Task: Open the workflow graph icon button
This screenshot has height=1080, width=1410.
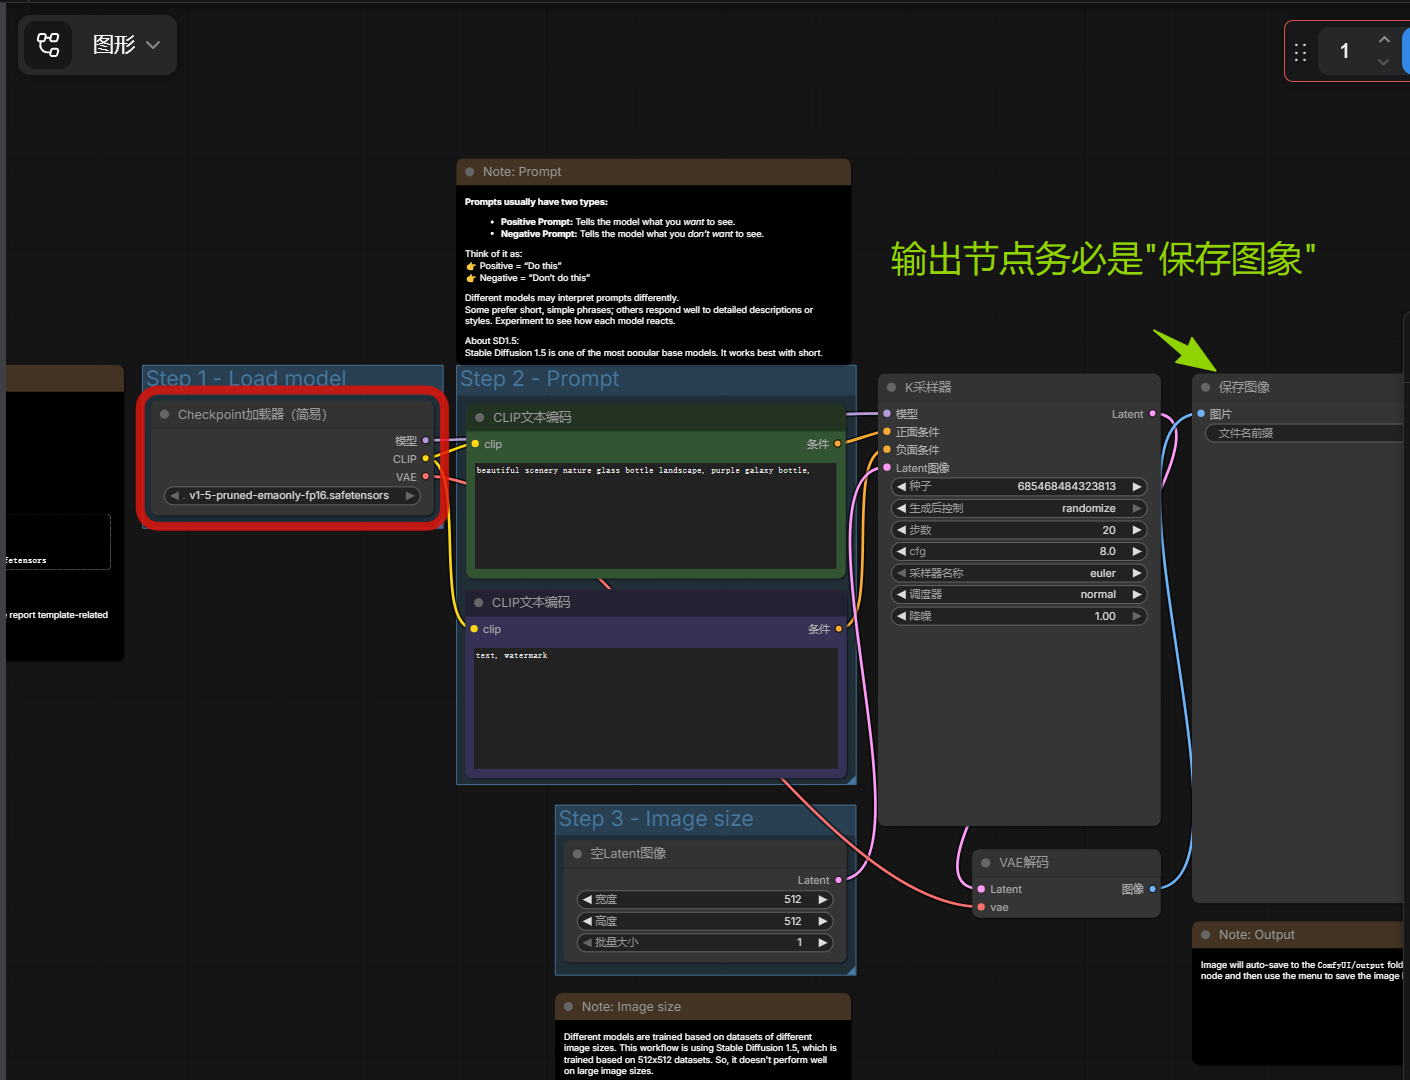Action: point(48,45)
